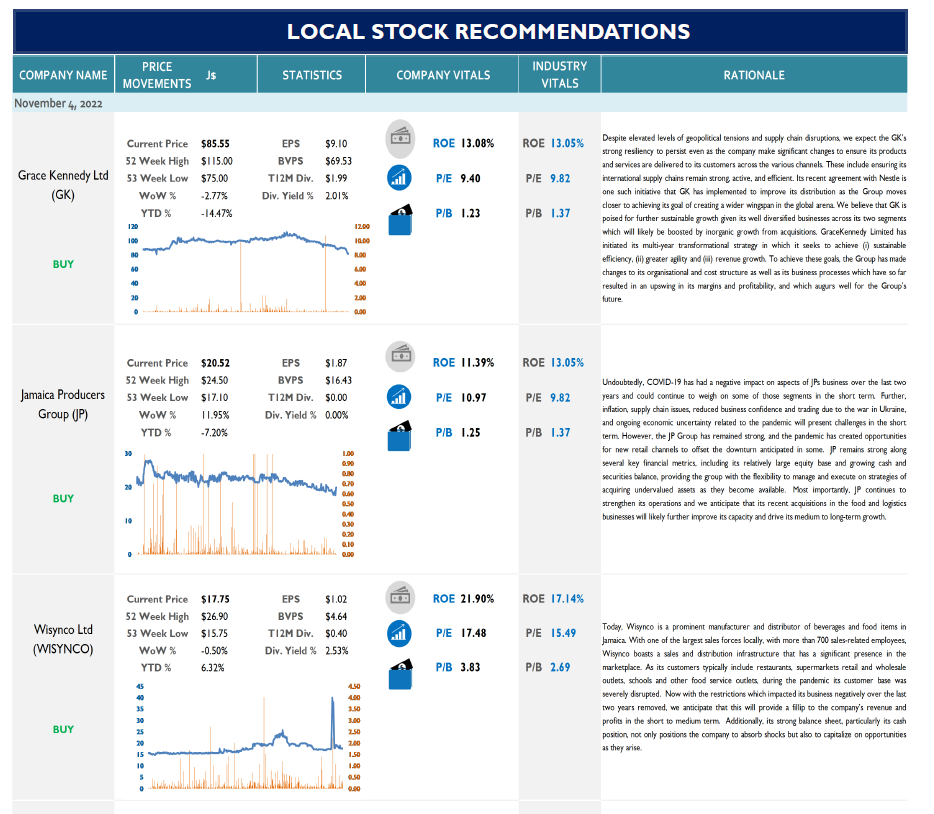Select the Wisynco Ltd (WISYNCO) name
934x814 pixels.
click(x=63, y=639)
